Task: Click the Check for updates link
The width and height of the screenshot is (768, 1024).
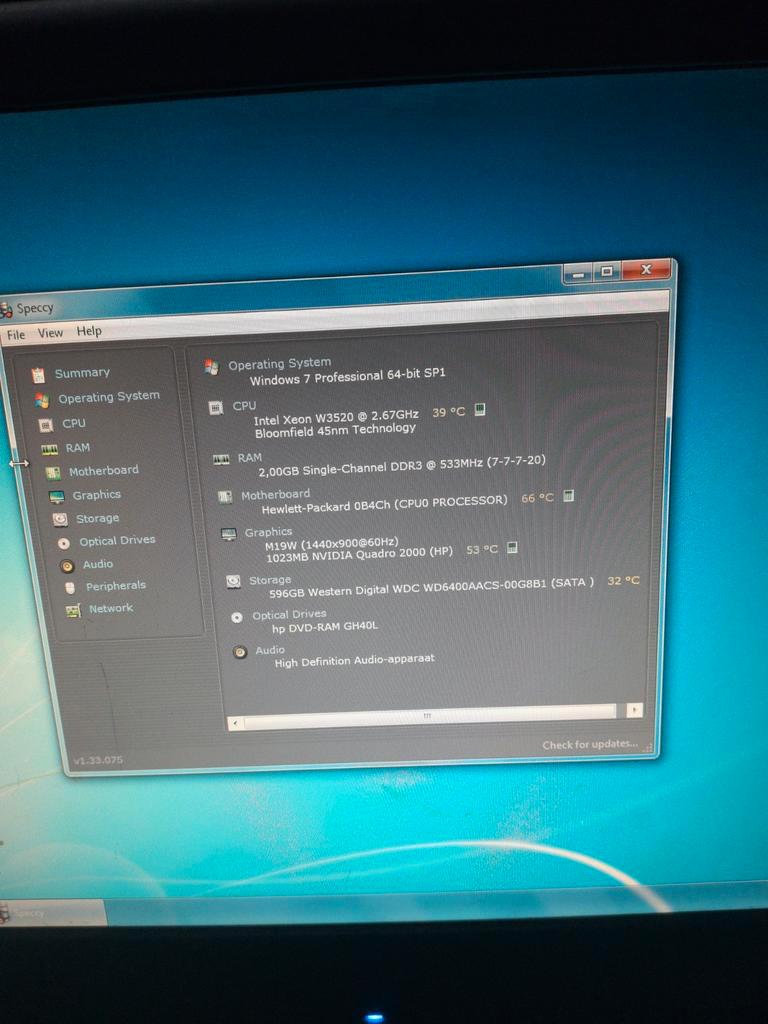Action: pos(589,744)
